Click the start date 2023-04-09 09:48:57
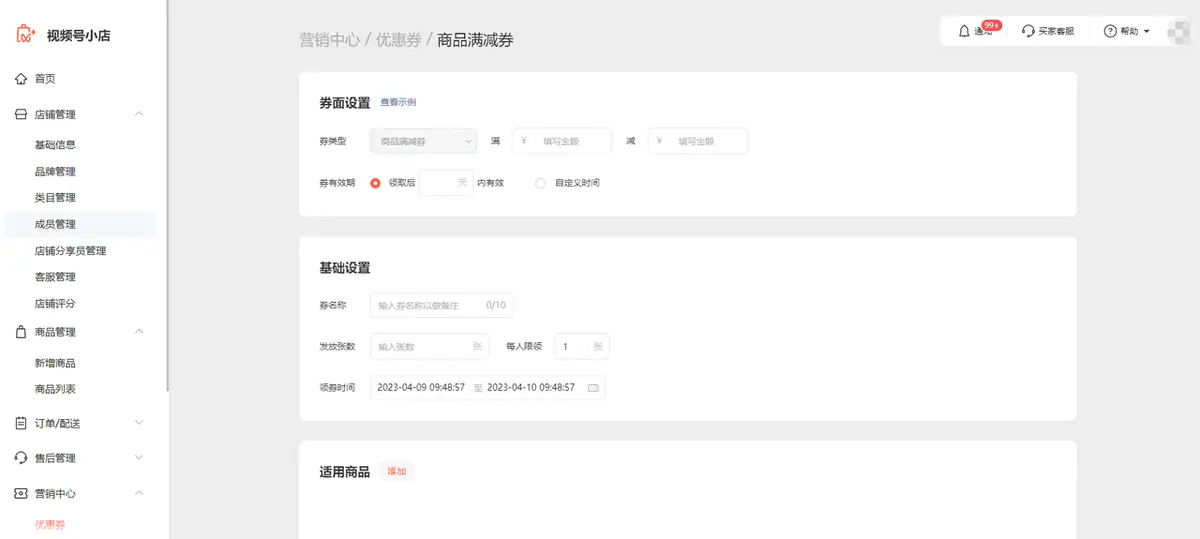This screenshot has height=539, width=1200. point(421,387)
